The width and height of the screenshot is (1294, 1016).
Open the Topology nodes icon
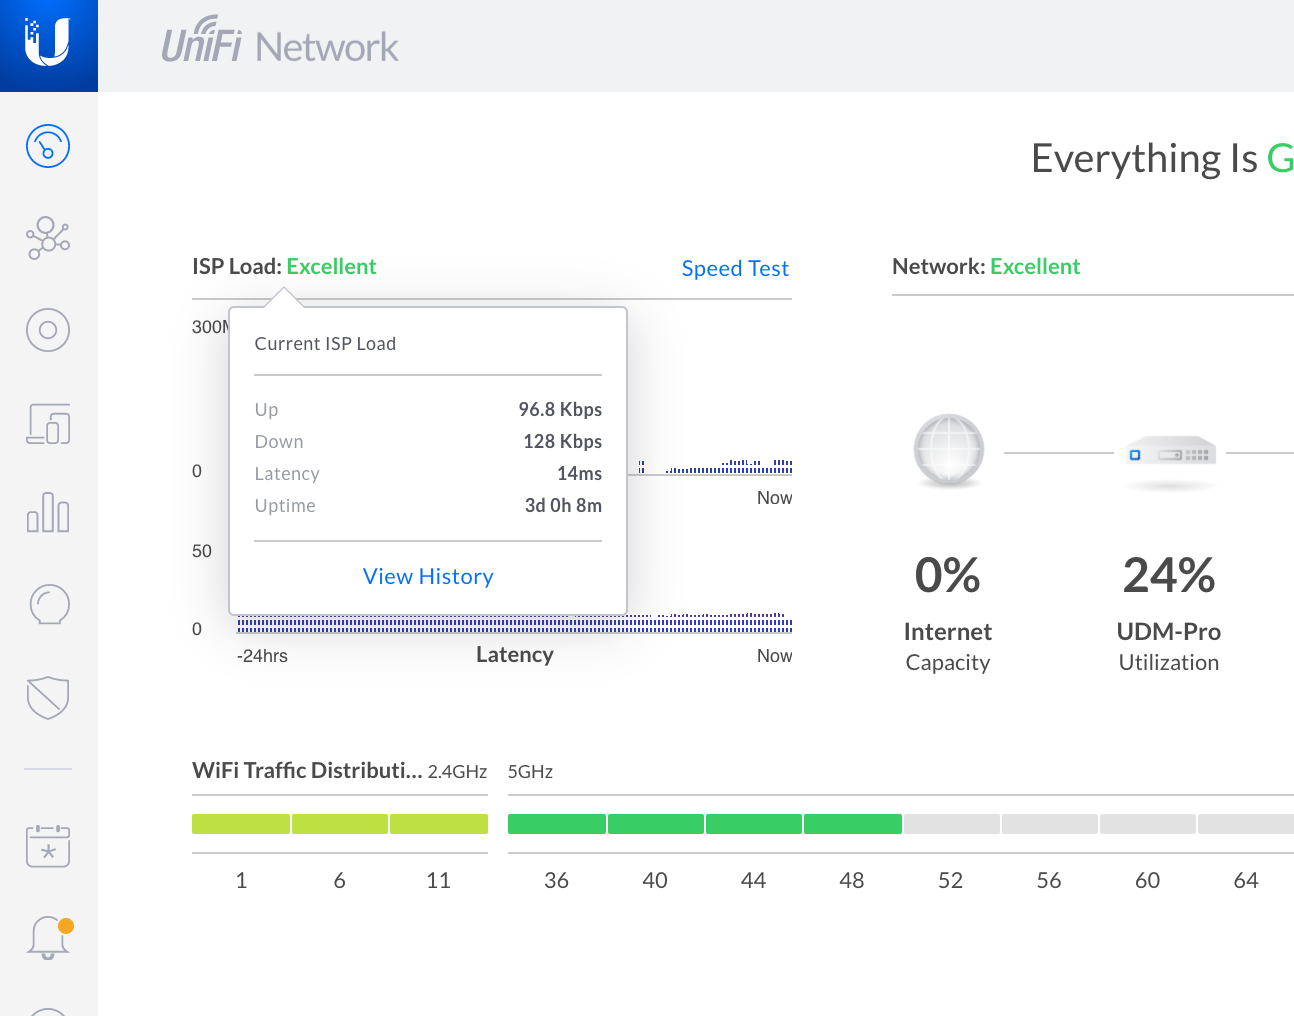click(x=48, y=238)
